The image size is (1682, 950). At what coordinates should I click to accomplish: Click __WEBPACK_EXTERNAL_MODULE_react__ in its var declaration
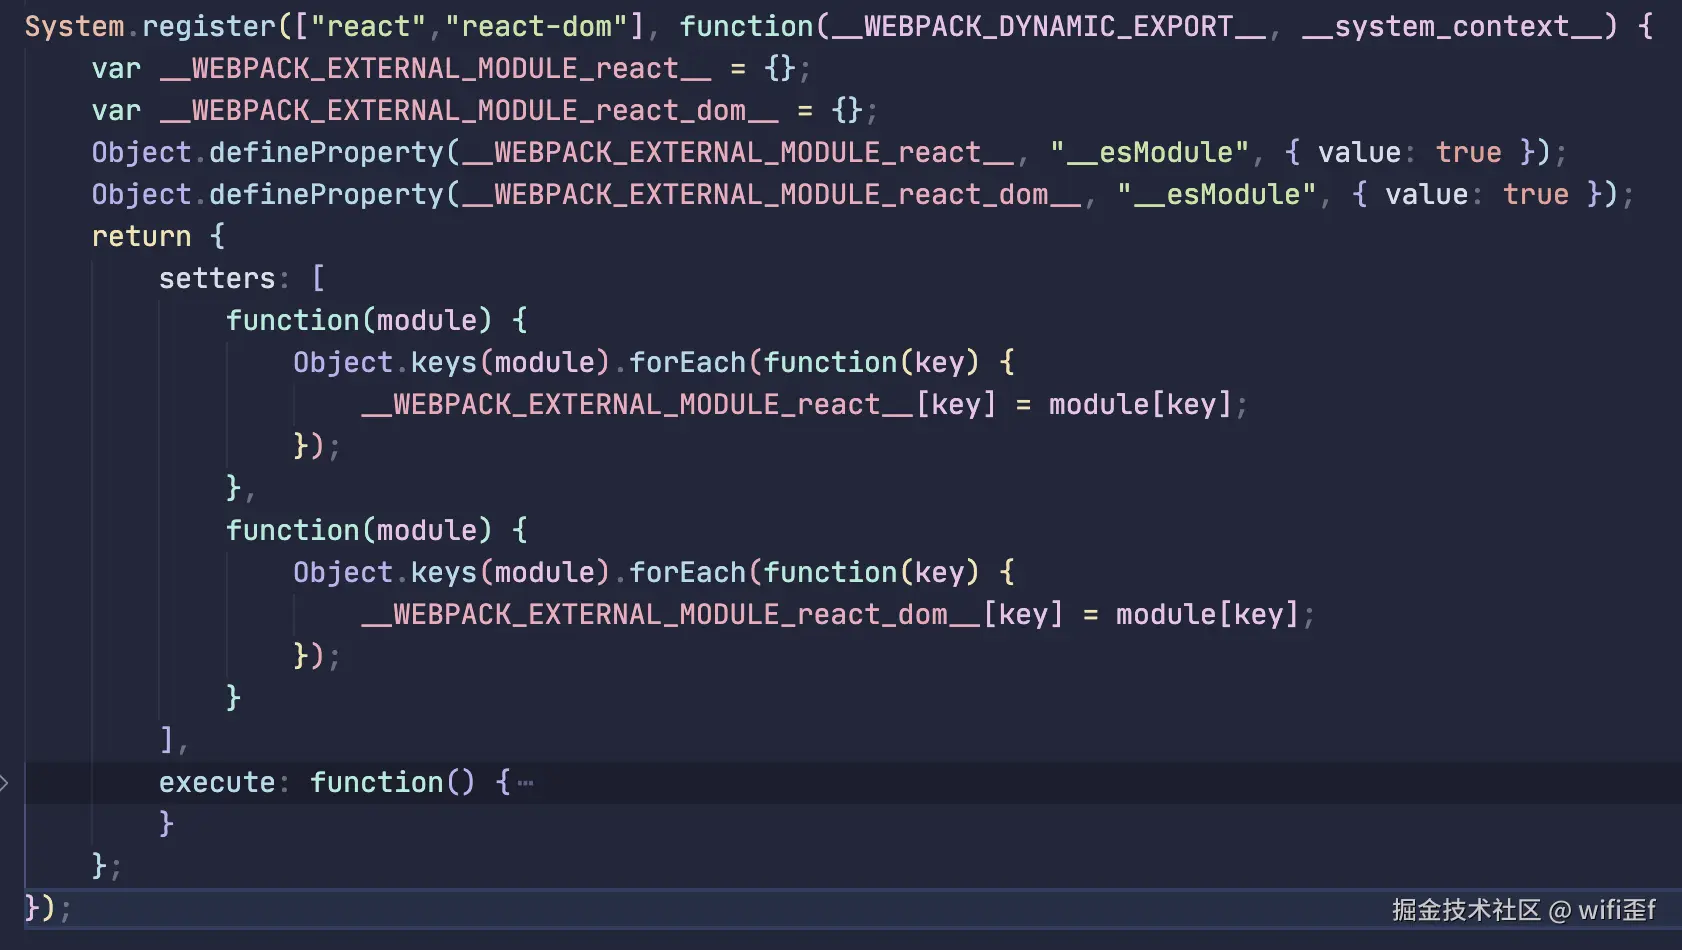point(436,68)
